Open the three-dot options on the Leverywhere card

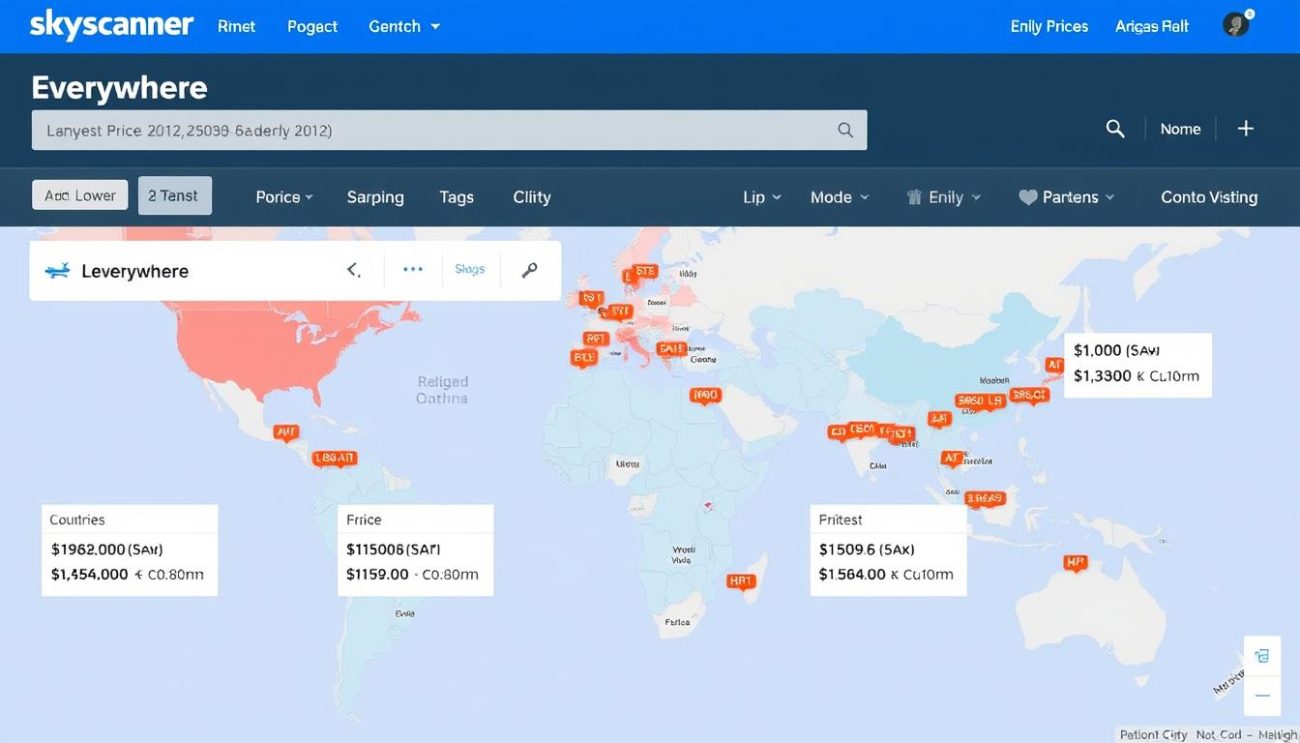pos(412,270)
